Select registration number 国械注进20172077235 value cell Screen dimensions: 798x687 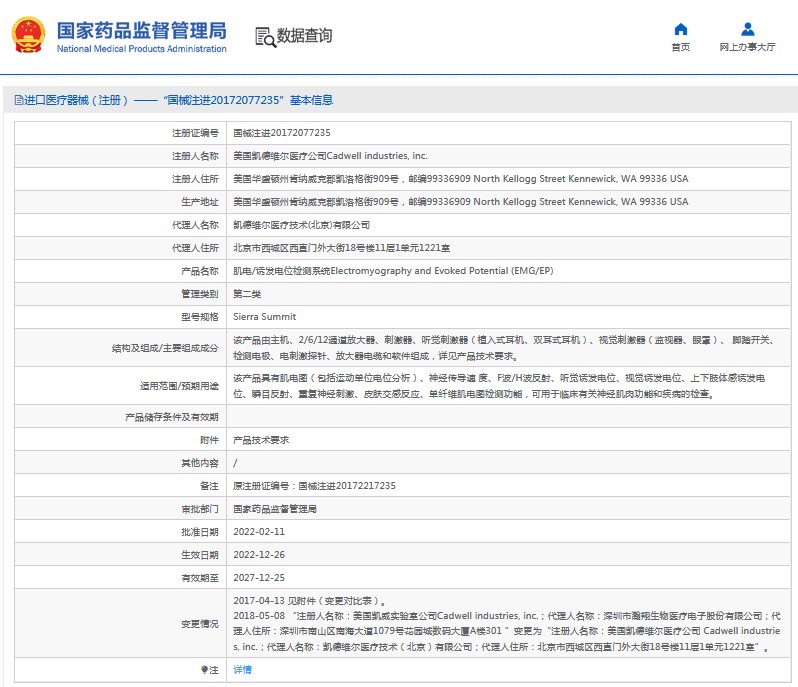[282, 133]
